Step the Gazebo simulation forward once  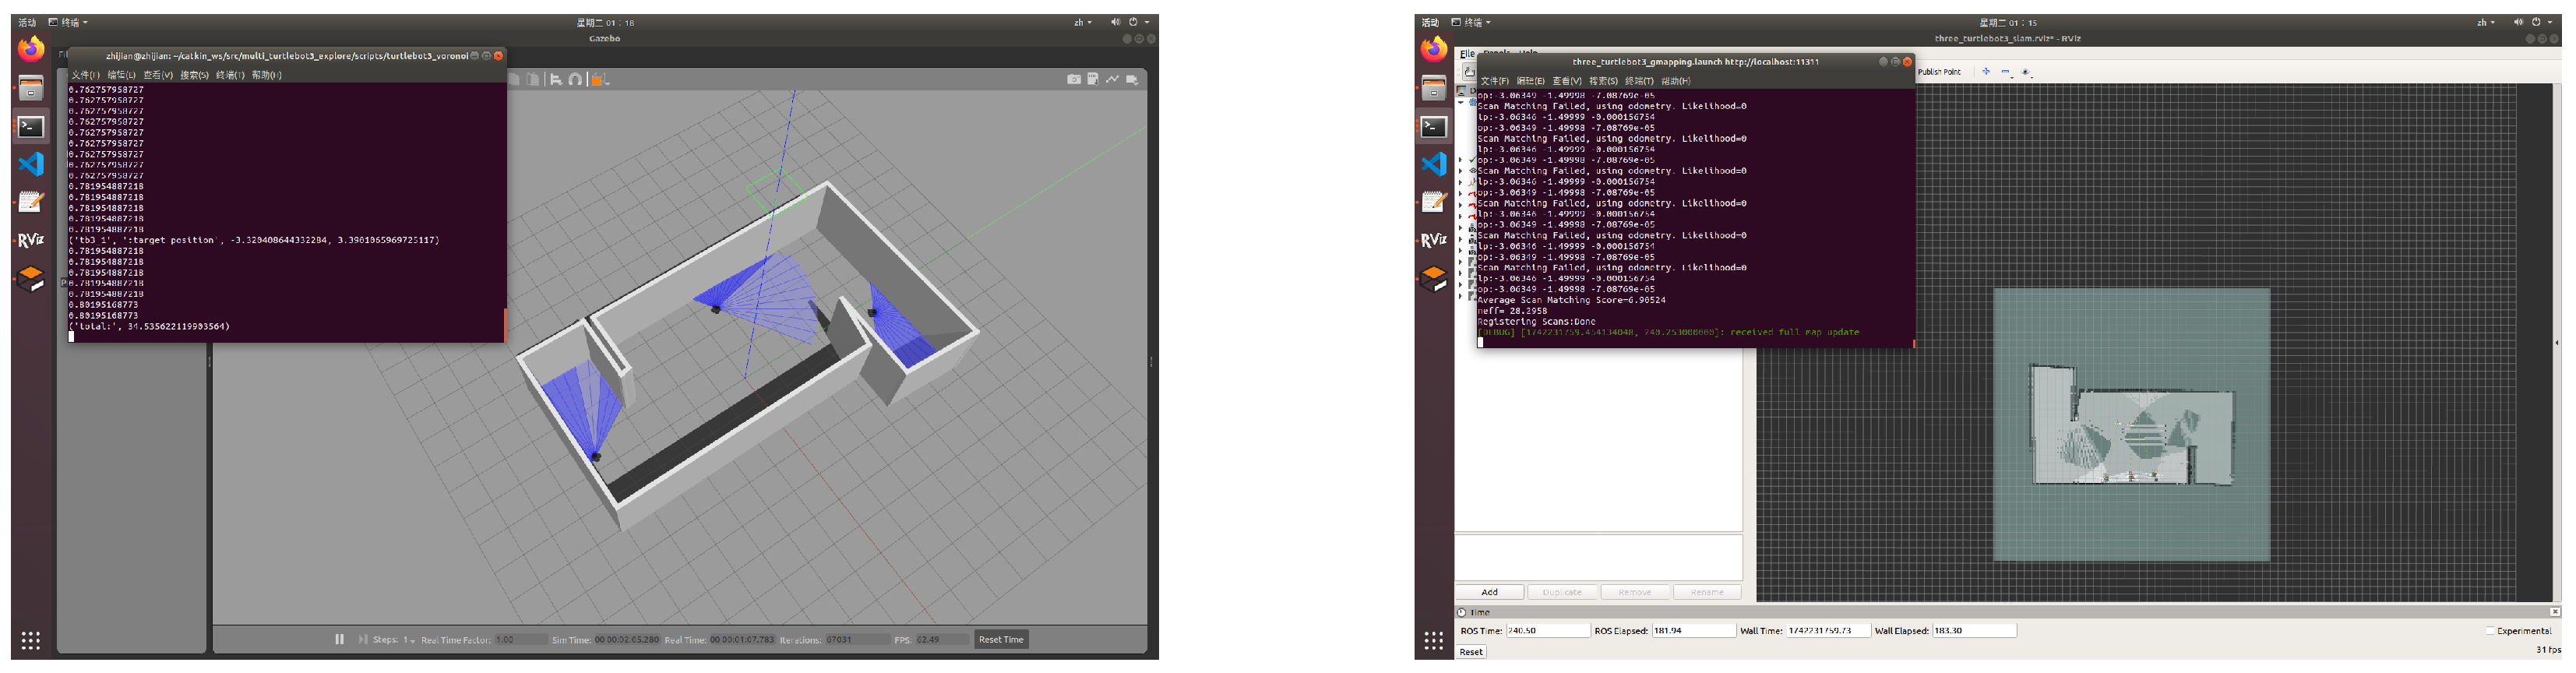pyautogui.click(x=362, y=639)
